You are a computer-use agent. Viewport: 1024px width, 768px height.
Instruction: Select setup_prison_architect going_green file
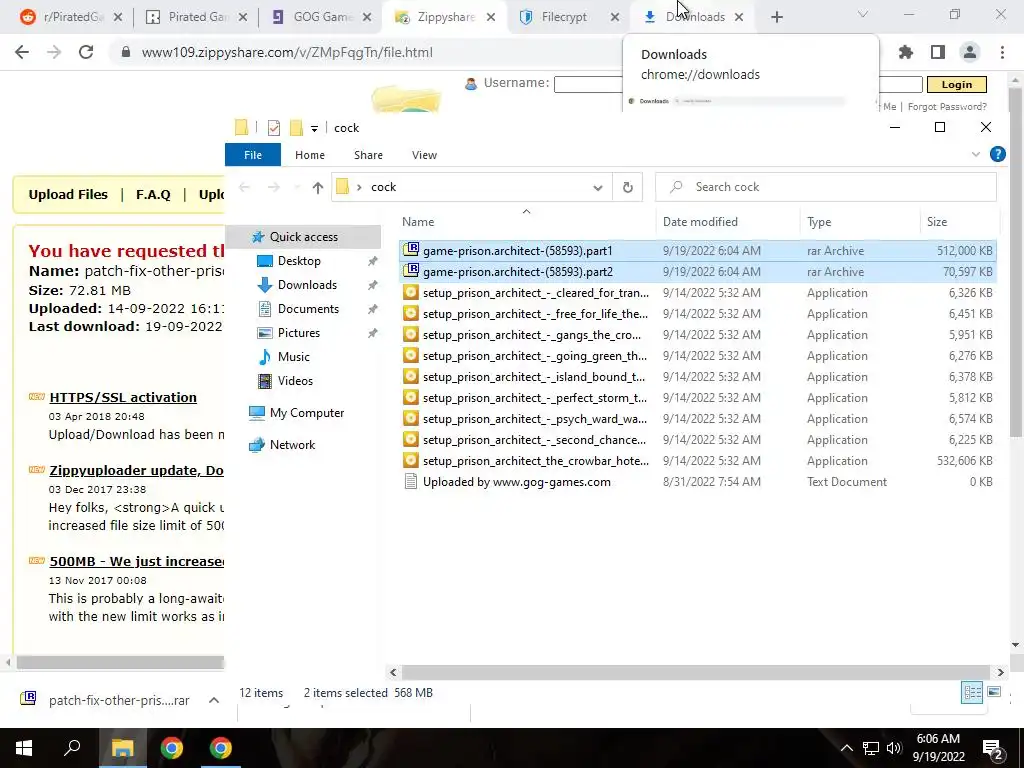[x=697, y=355]
